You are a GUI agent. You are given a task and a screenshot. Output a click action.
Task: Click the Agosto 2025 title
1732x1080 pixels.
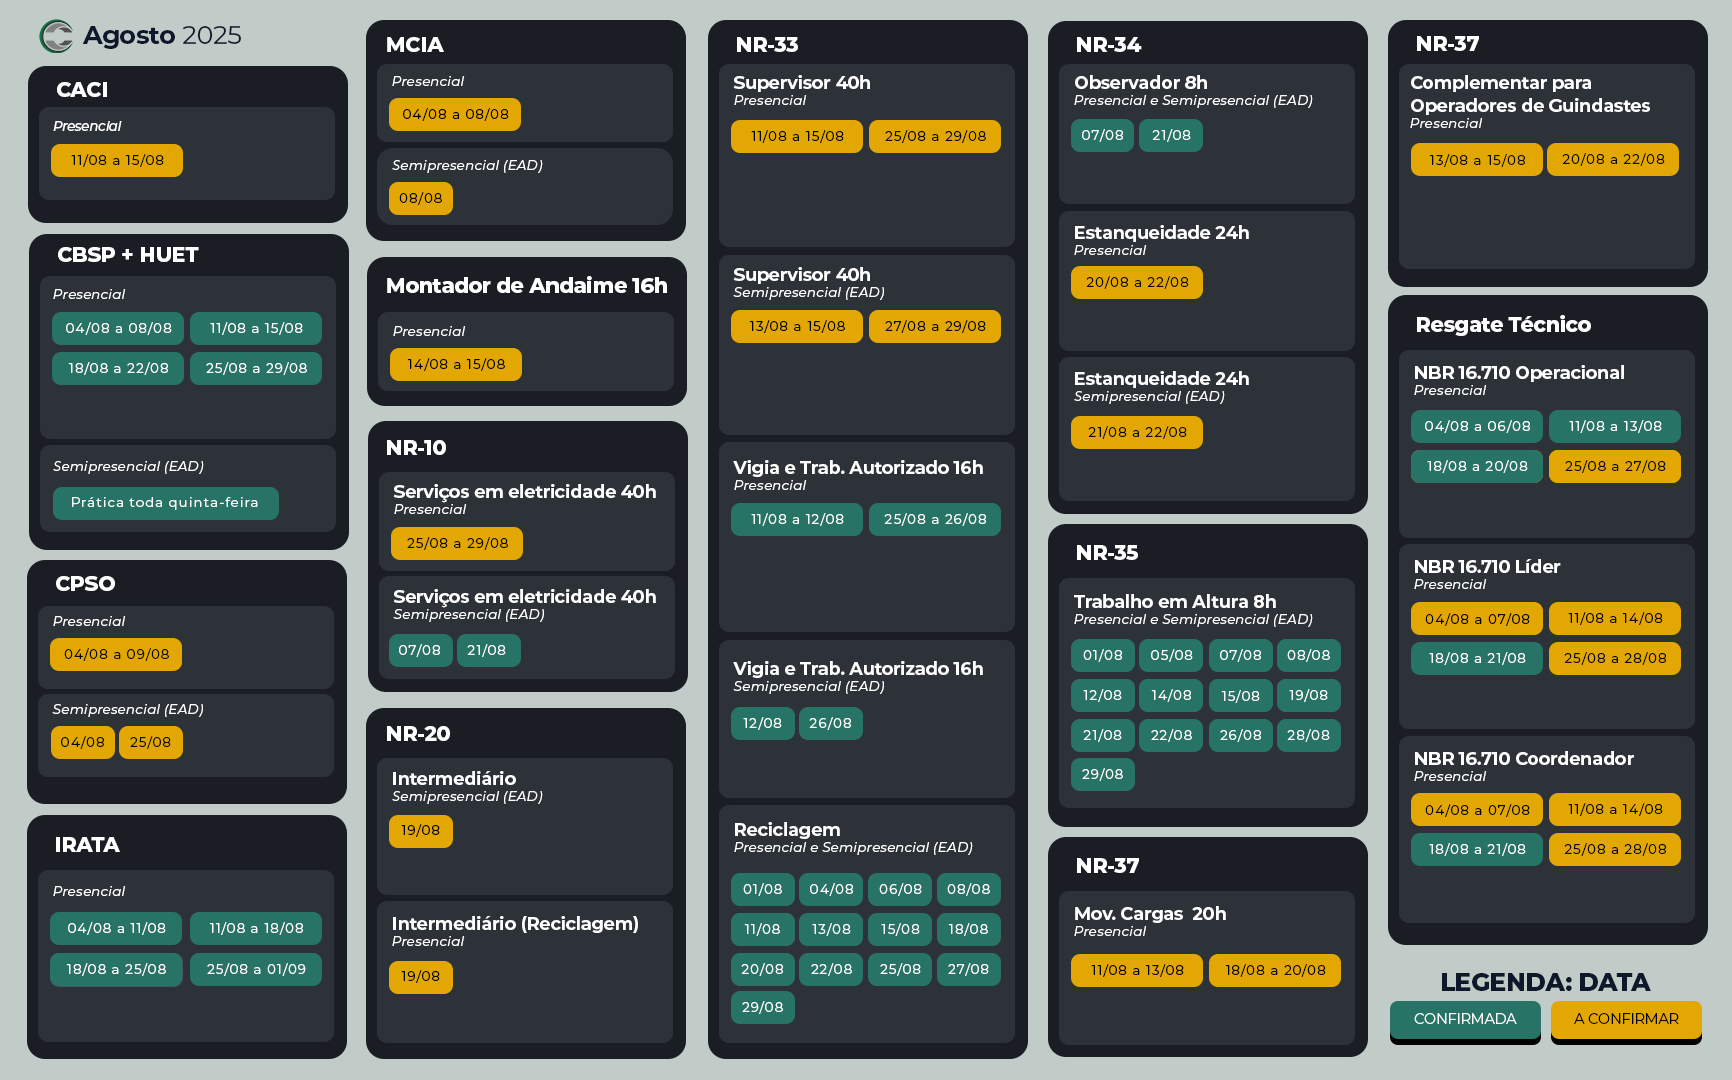pos(162,36)
